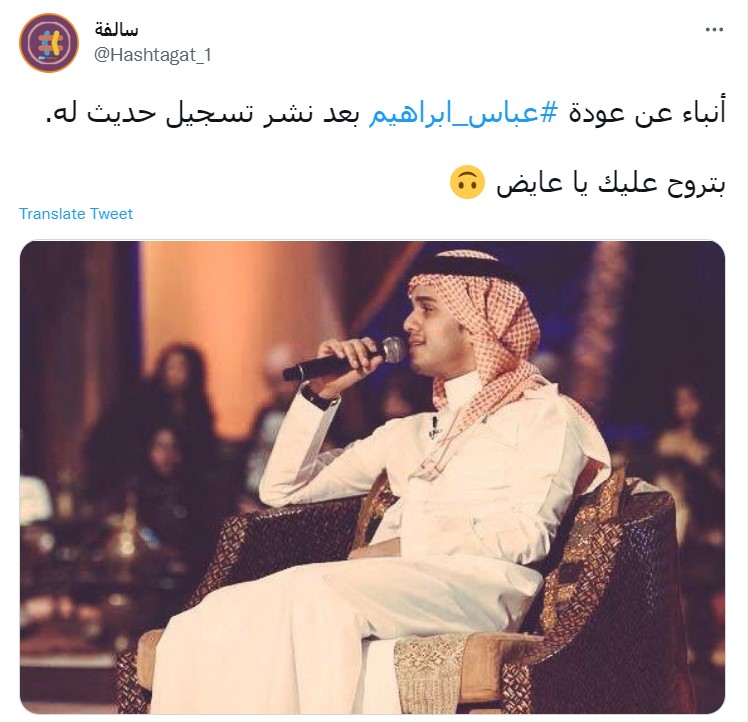Click Translate Tweet
748x722 pixels.
[76, 214]
